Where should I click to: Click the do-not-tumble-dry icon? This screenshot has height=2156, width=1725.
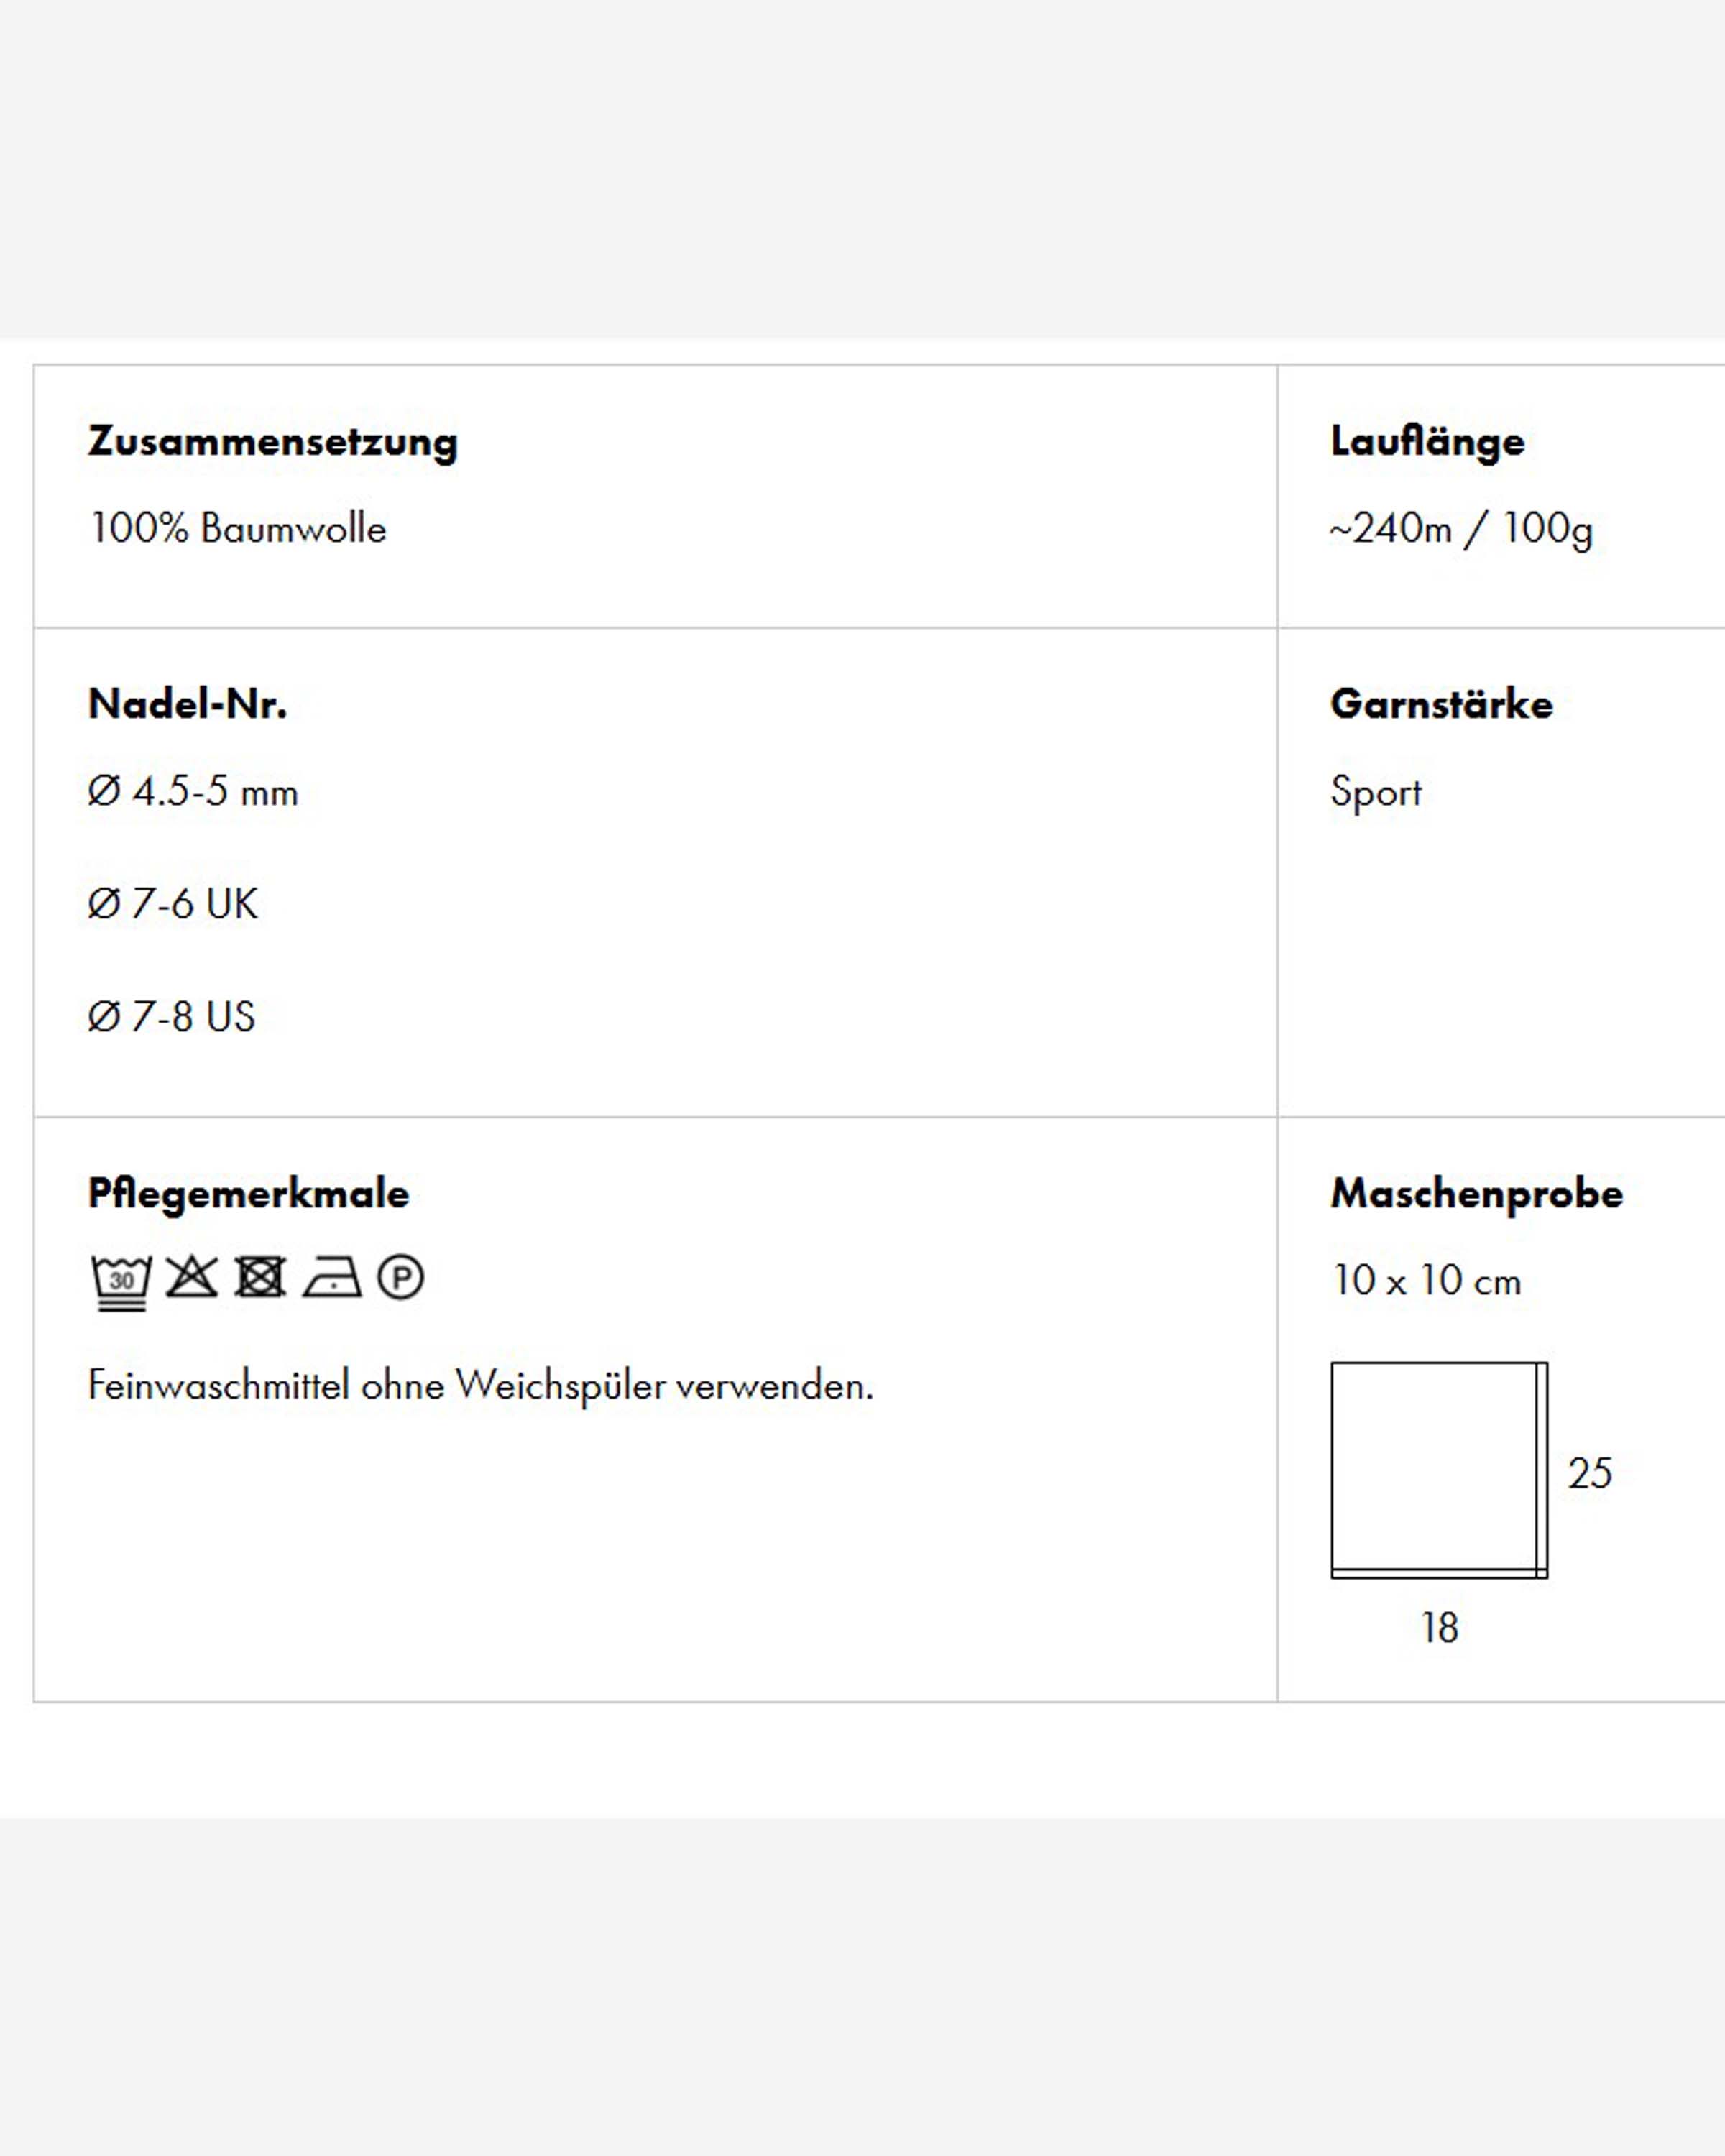[260, 1277]
